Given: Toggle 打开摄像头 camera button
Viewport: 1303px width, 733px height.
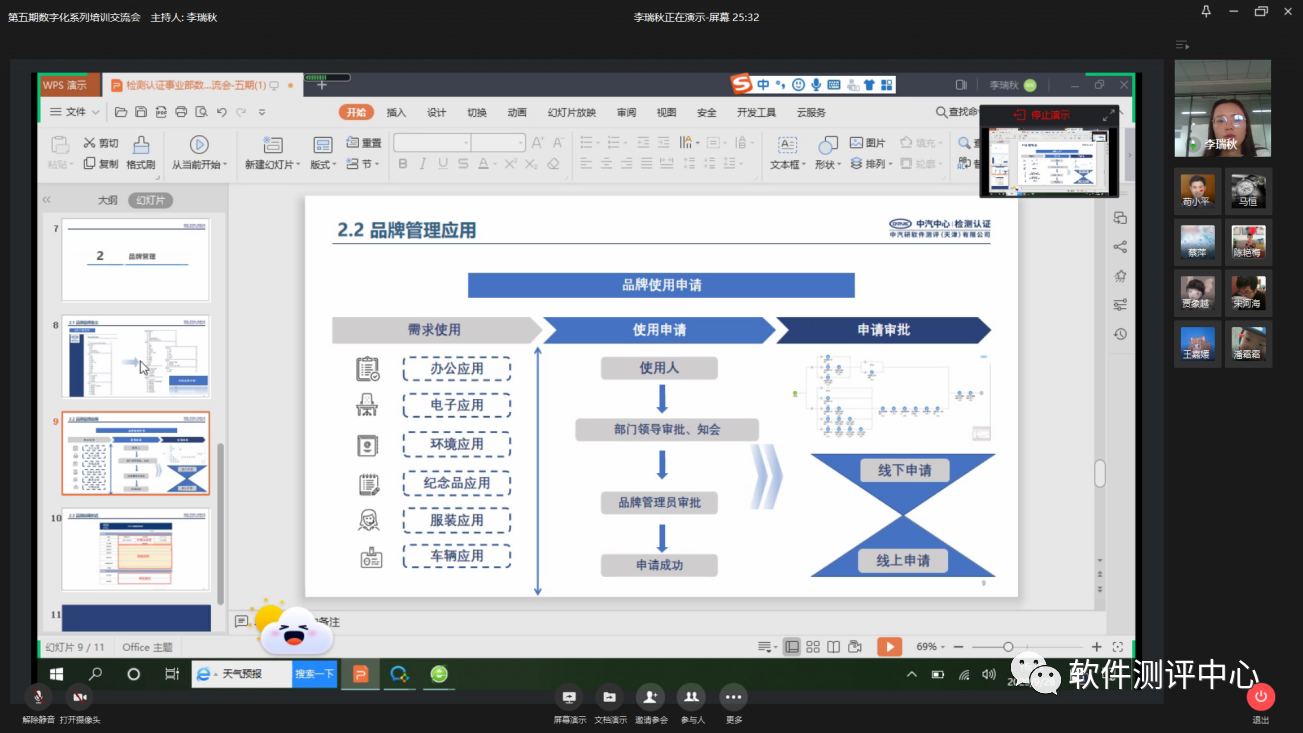Looking at the screenshot, I should pos(80,697).
